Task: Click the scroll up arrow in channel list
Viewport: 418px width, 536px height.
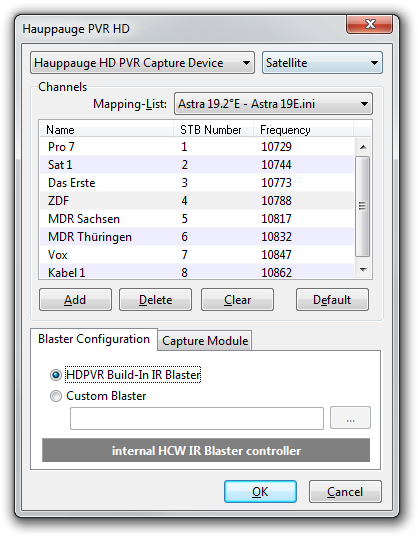Action: click(363, 147)
